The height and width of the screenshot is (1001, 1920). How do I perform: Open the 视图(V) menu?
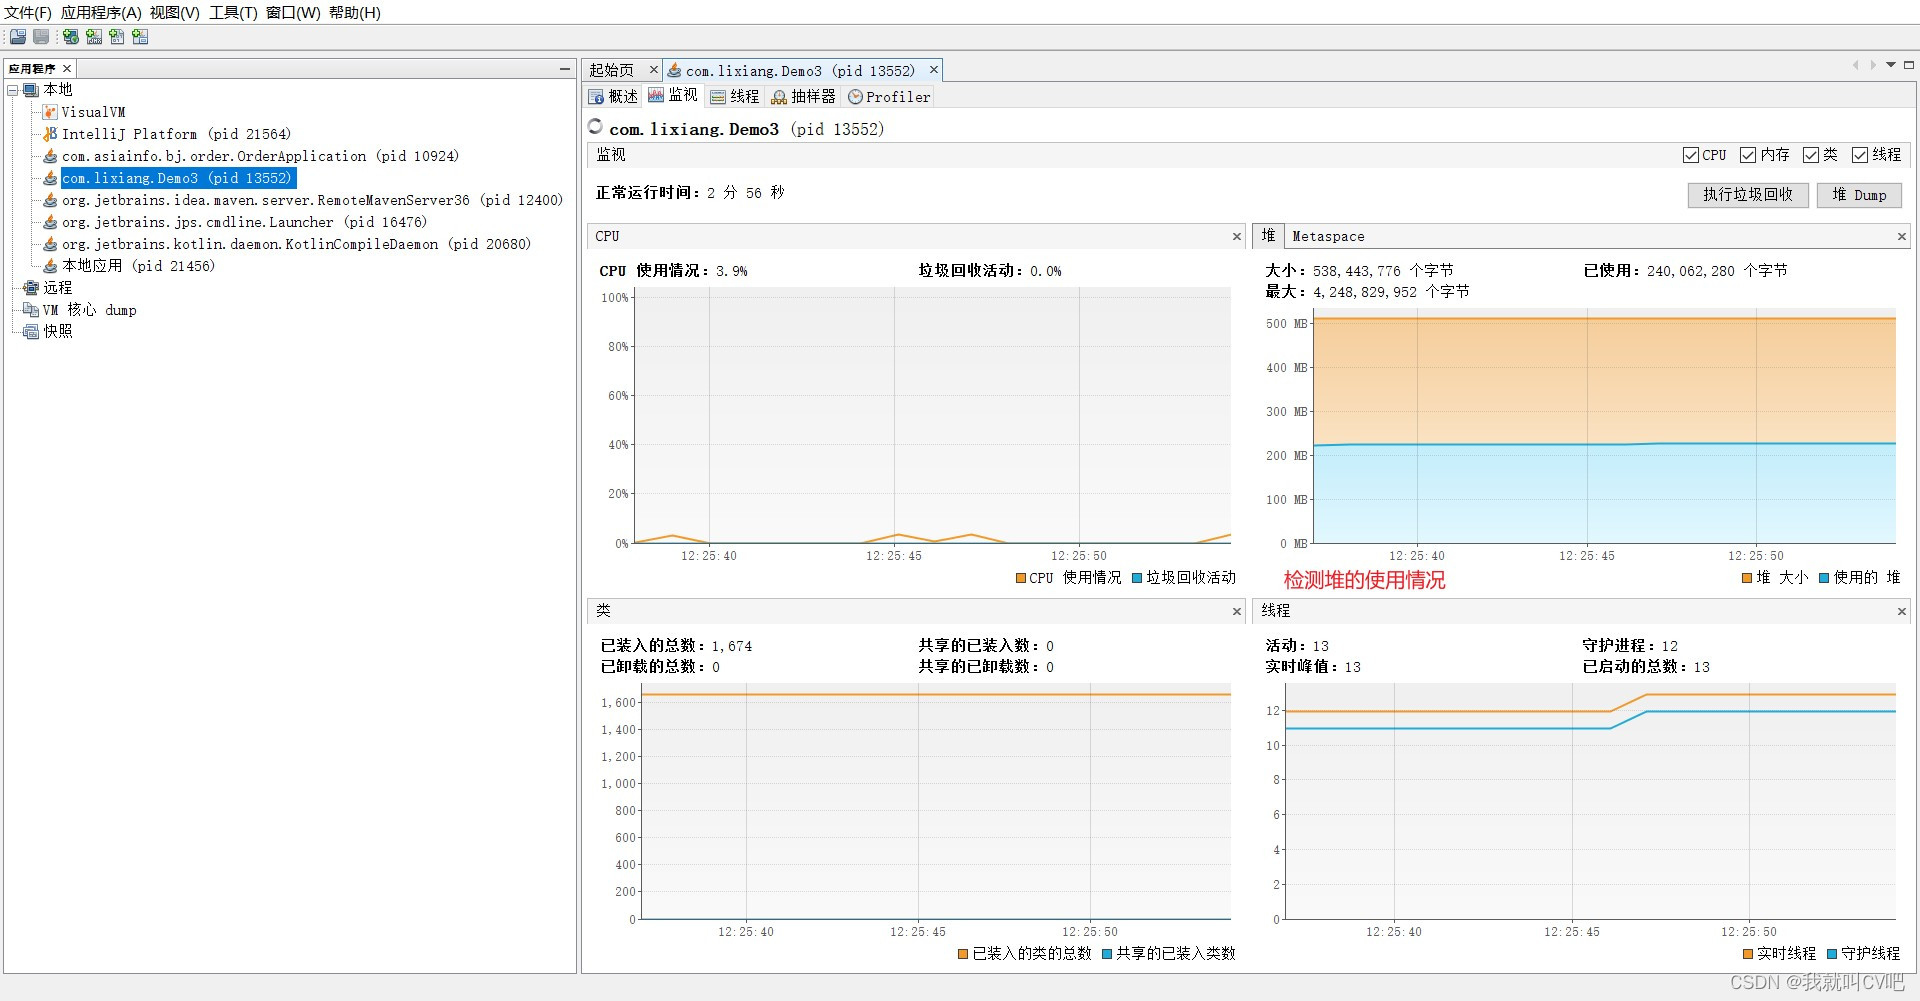click(x=175, y=13)
